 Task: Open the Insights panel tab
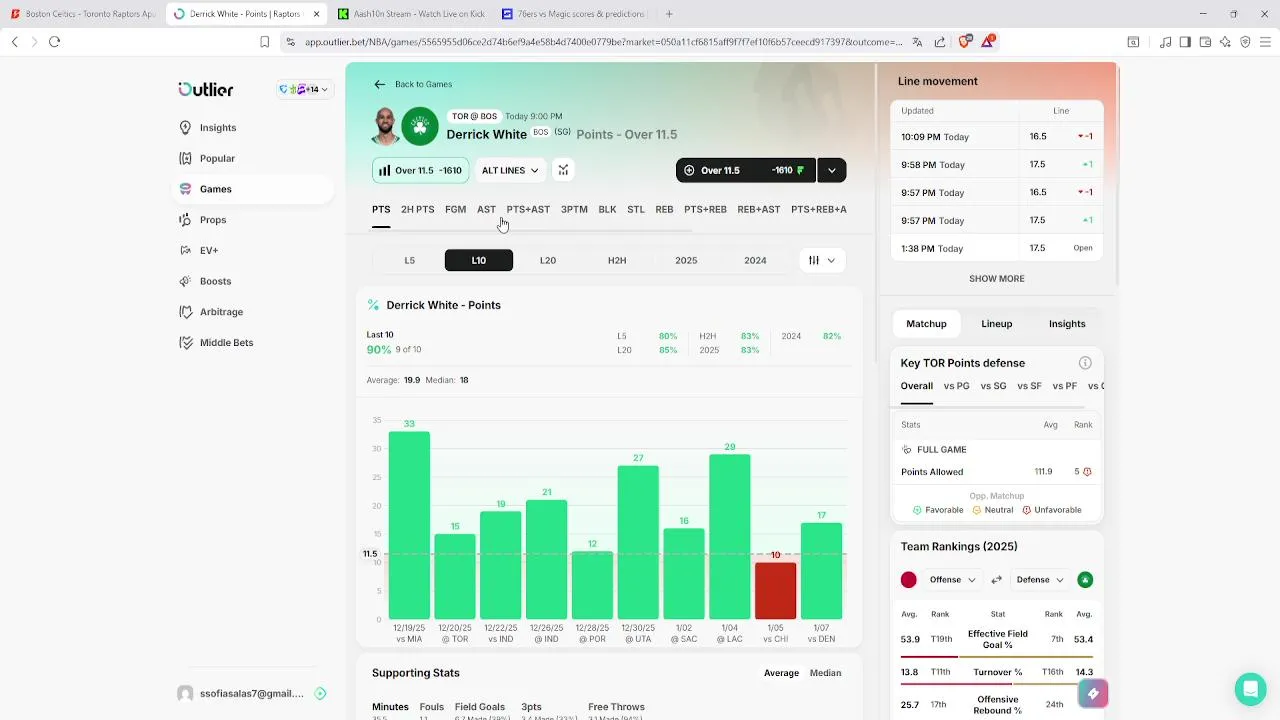point(1067,324)
